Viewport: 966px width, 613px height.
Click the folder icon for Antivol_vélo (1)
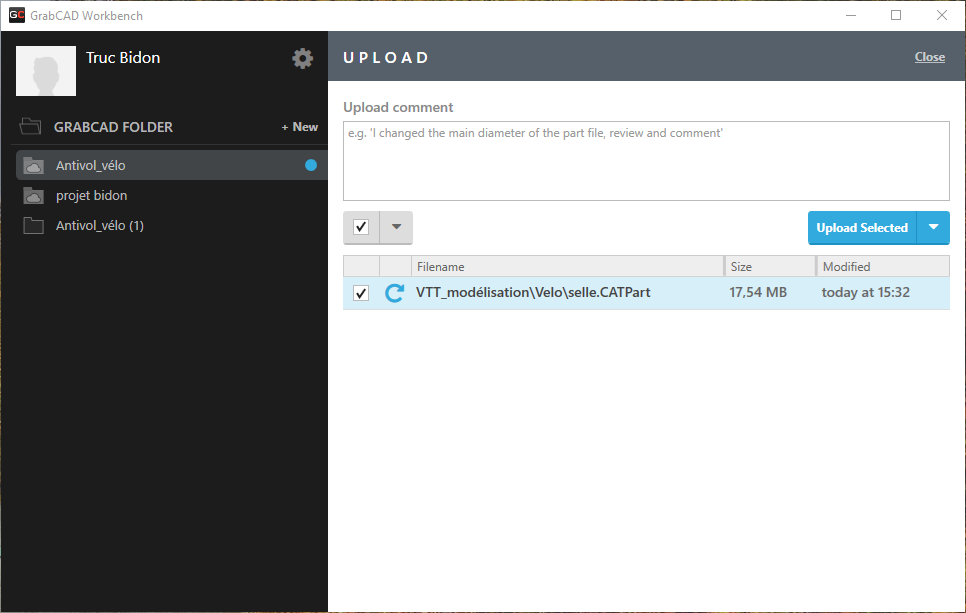(33, 225)
